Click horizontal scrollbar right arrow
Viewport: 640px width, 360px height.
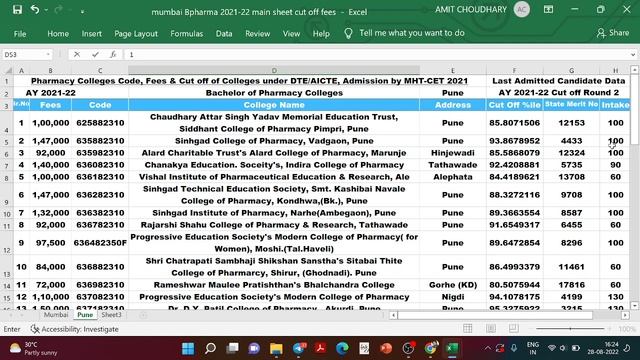point(625,315)
